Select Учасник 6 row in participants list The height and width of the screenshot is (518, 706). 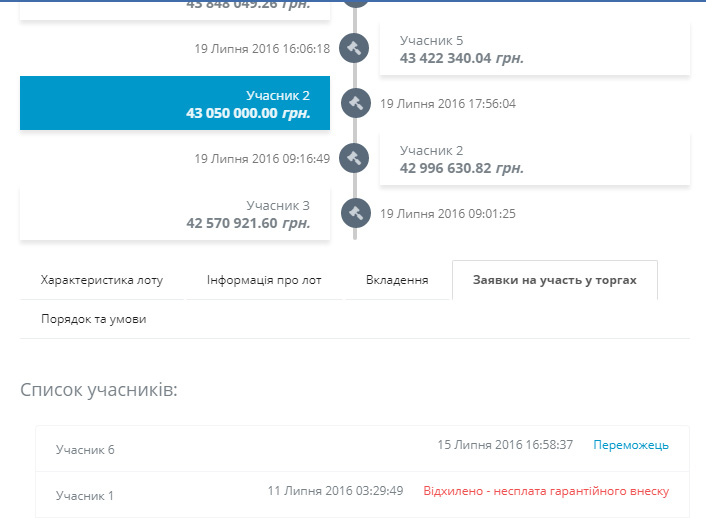85,450
